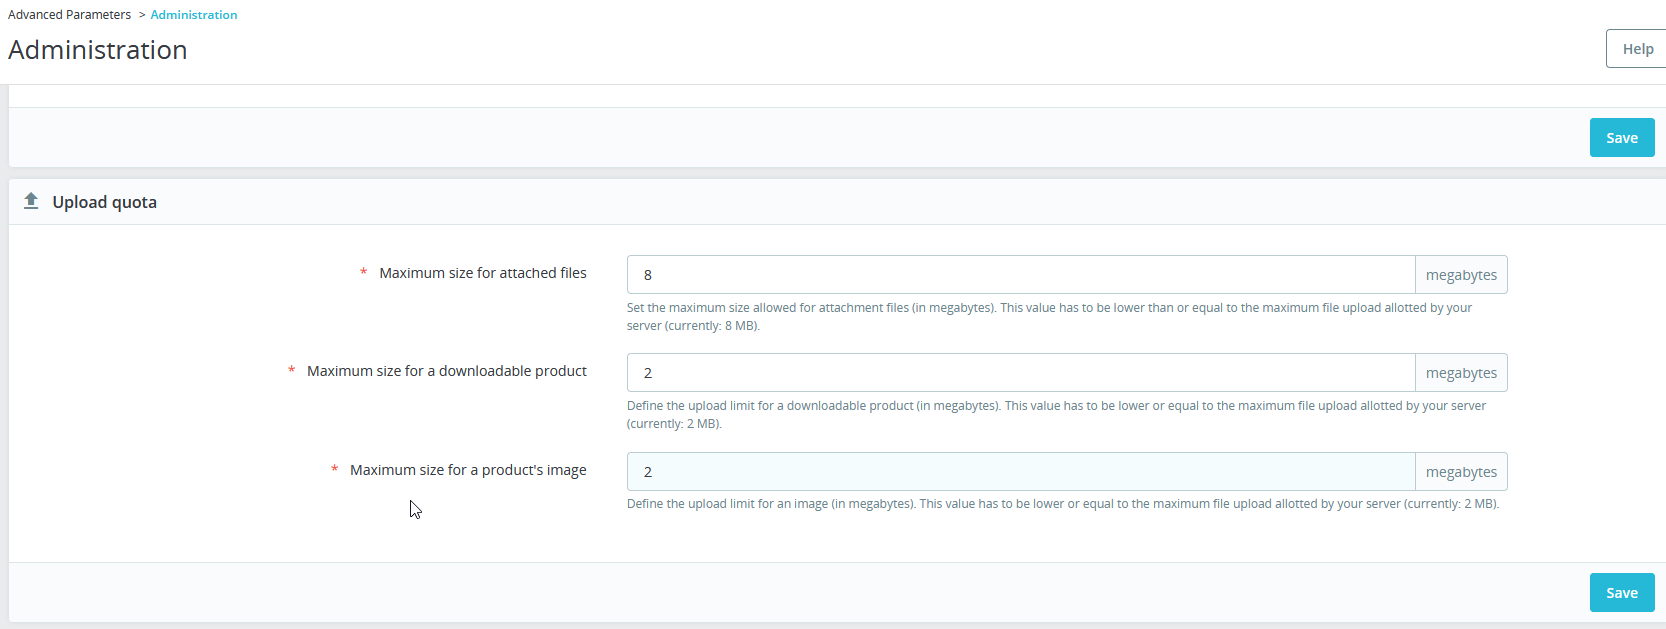Open the Help button
This screenshot has height=629, width=1666.
tap(1636, 49)
